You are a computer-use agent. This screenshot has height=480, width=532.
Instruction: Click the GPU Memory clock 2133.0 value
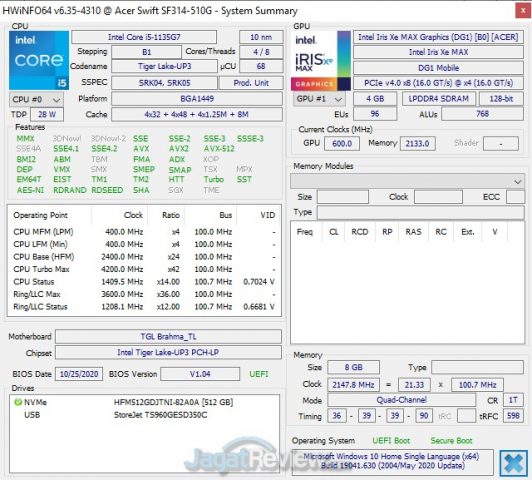(x=417, y=143)
